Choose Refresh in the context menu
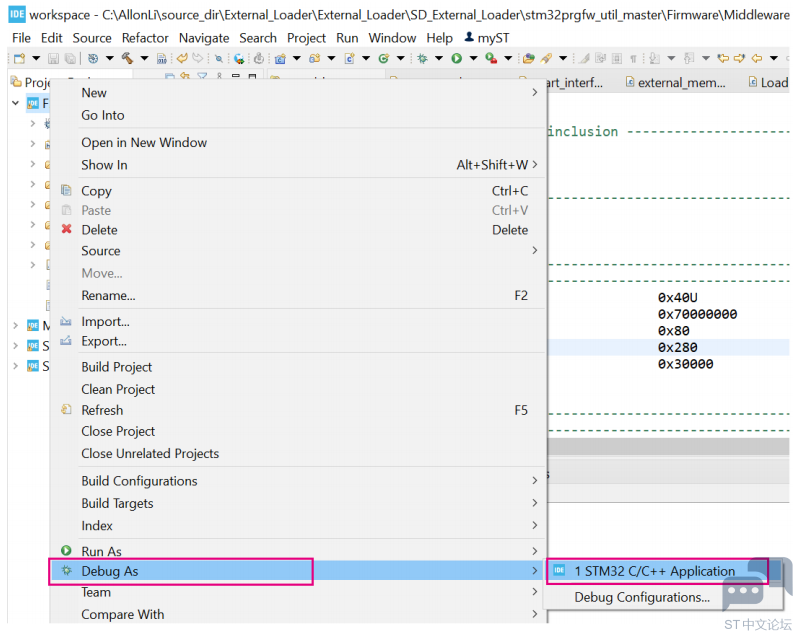Screen dimensions: 801x640 point(102,410)
